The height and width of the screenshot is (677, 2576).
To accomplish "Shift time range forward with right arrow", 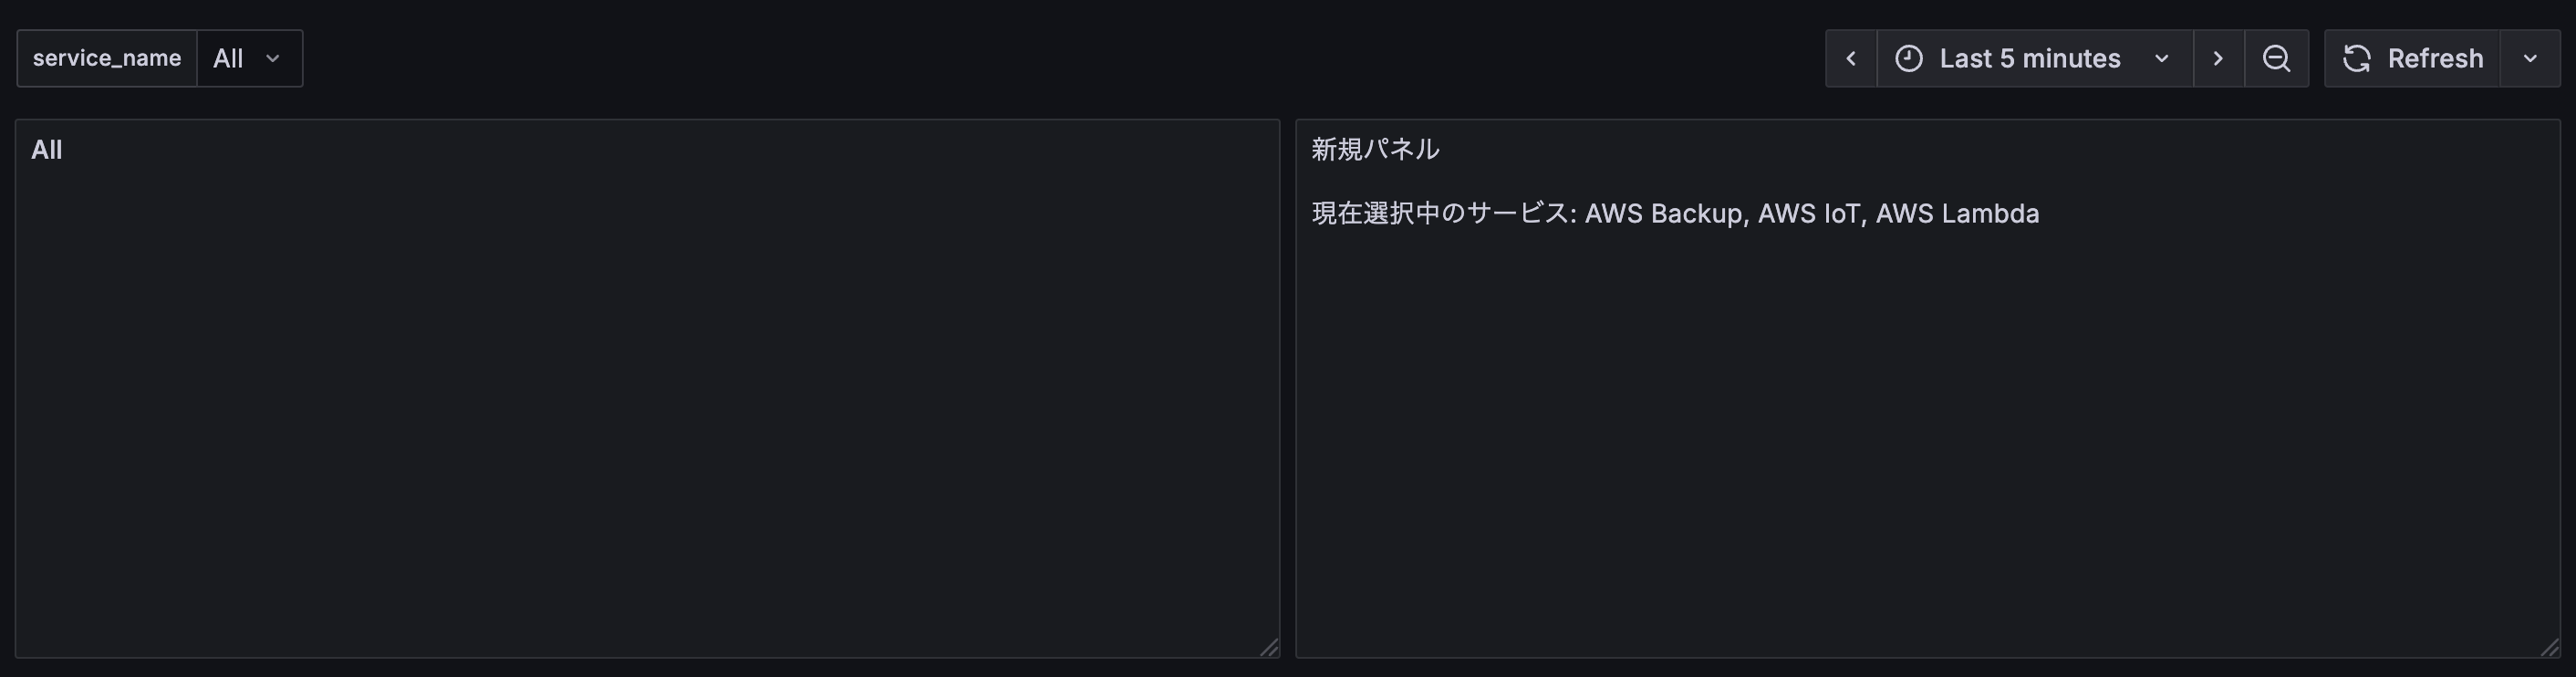I will [2218, 58].
